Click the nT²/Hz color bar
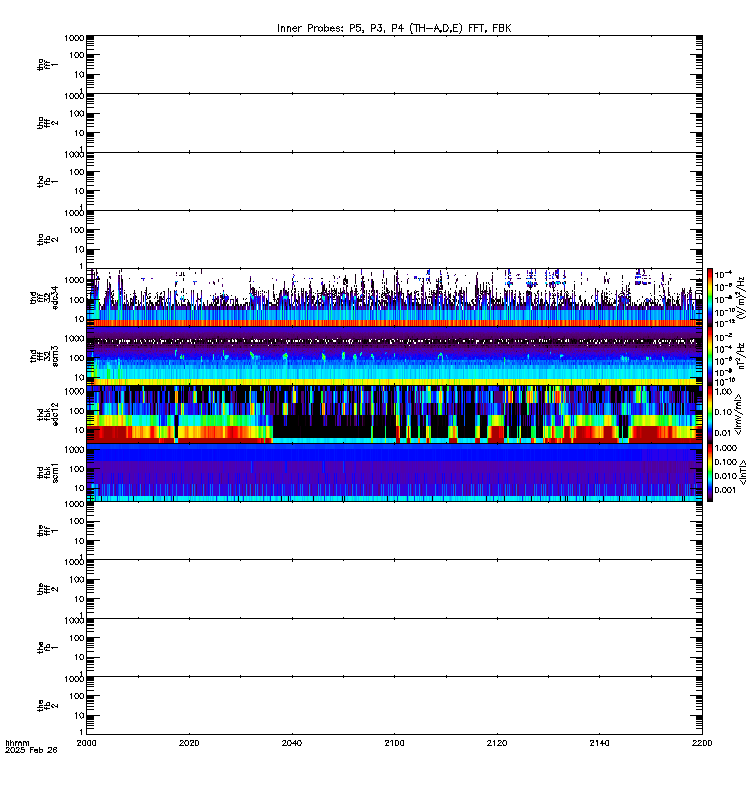750x800 pixels. click(x=710, y=356)
